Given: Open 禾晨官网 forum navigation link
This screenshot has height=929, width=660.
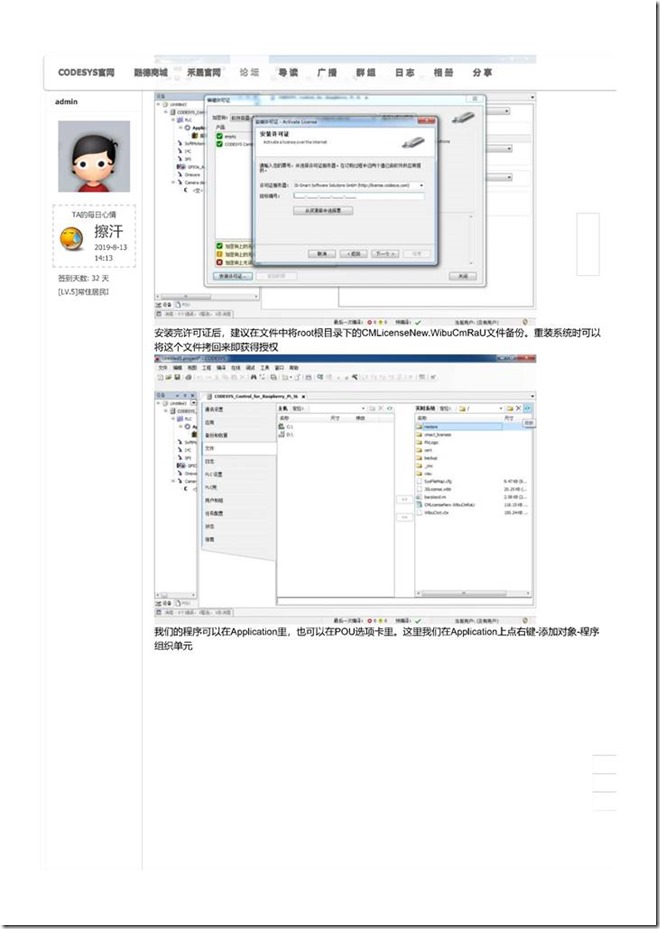Looking at the screenshot, I should pos(204,73).
